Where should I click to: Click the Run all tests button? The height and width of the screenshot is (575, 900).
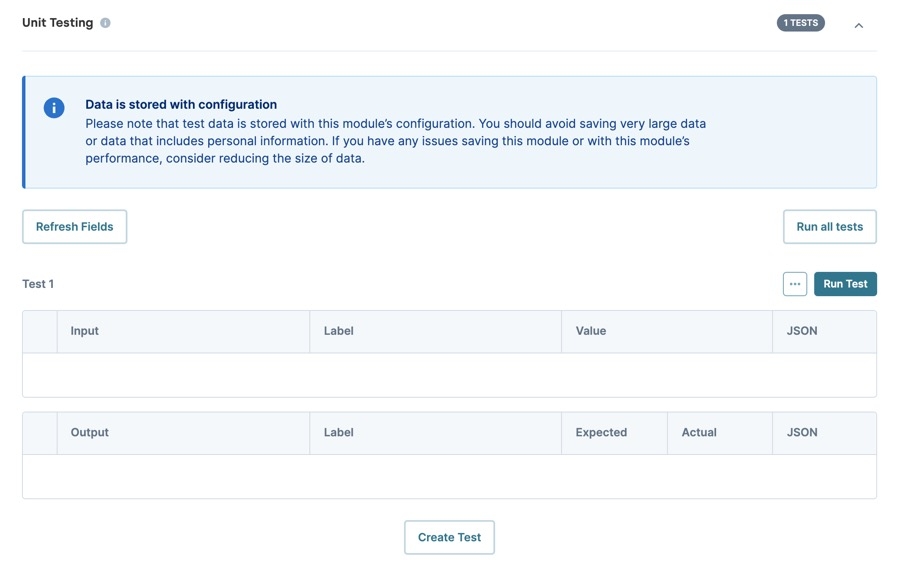click(x=829, y=227)
